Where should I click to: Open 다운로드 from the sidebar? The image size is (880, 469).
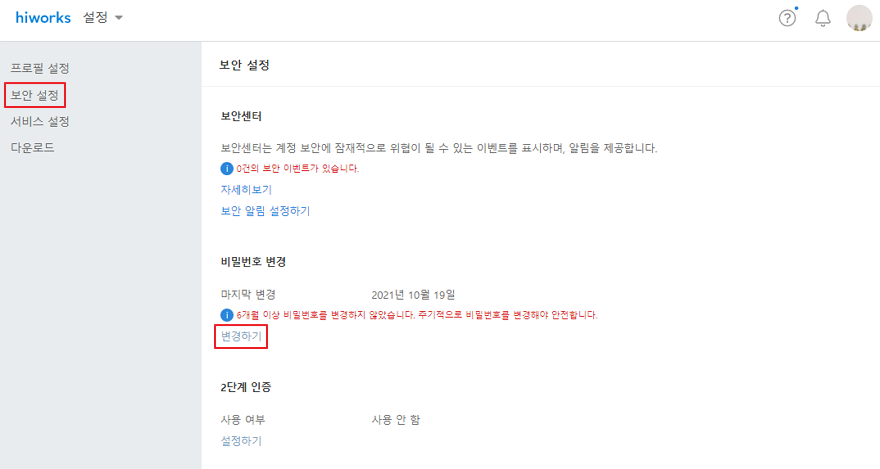33,148
